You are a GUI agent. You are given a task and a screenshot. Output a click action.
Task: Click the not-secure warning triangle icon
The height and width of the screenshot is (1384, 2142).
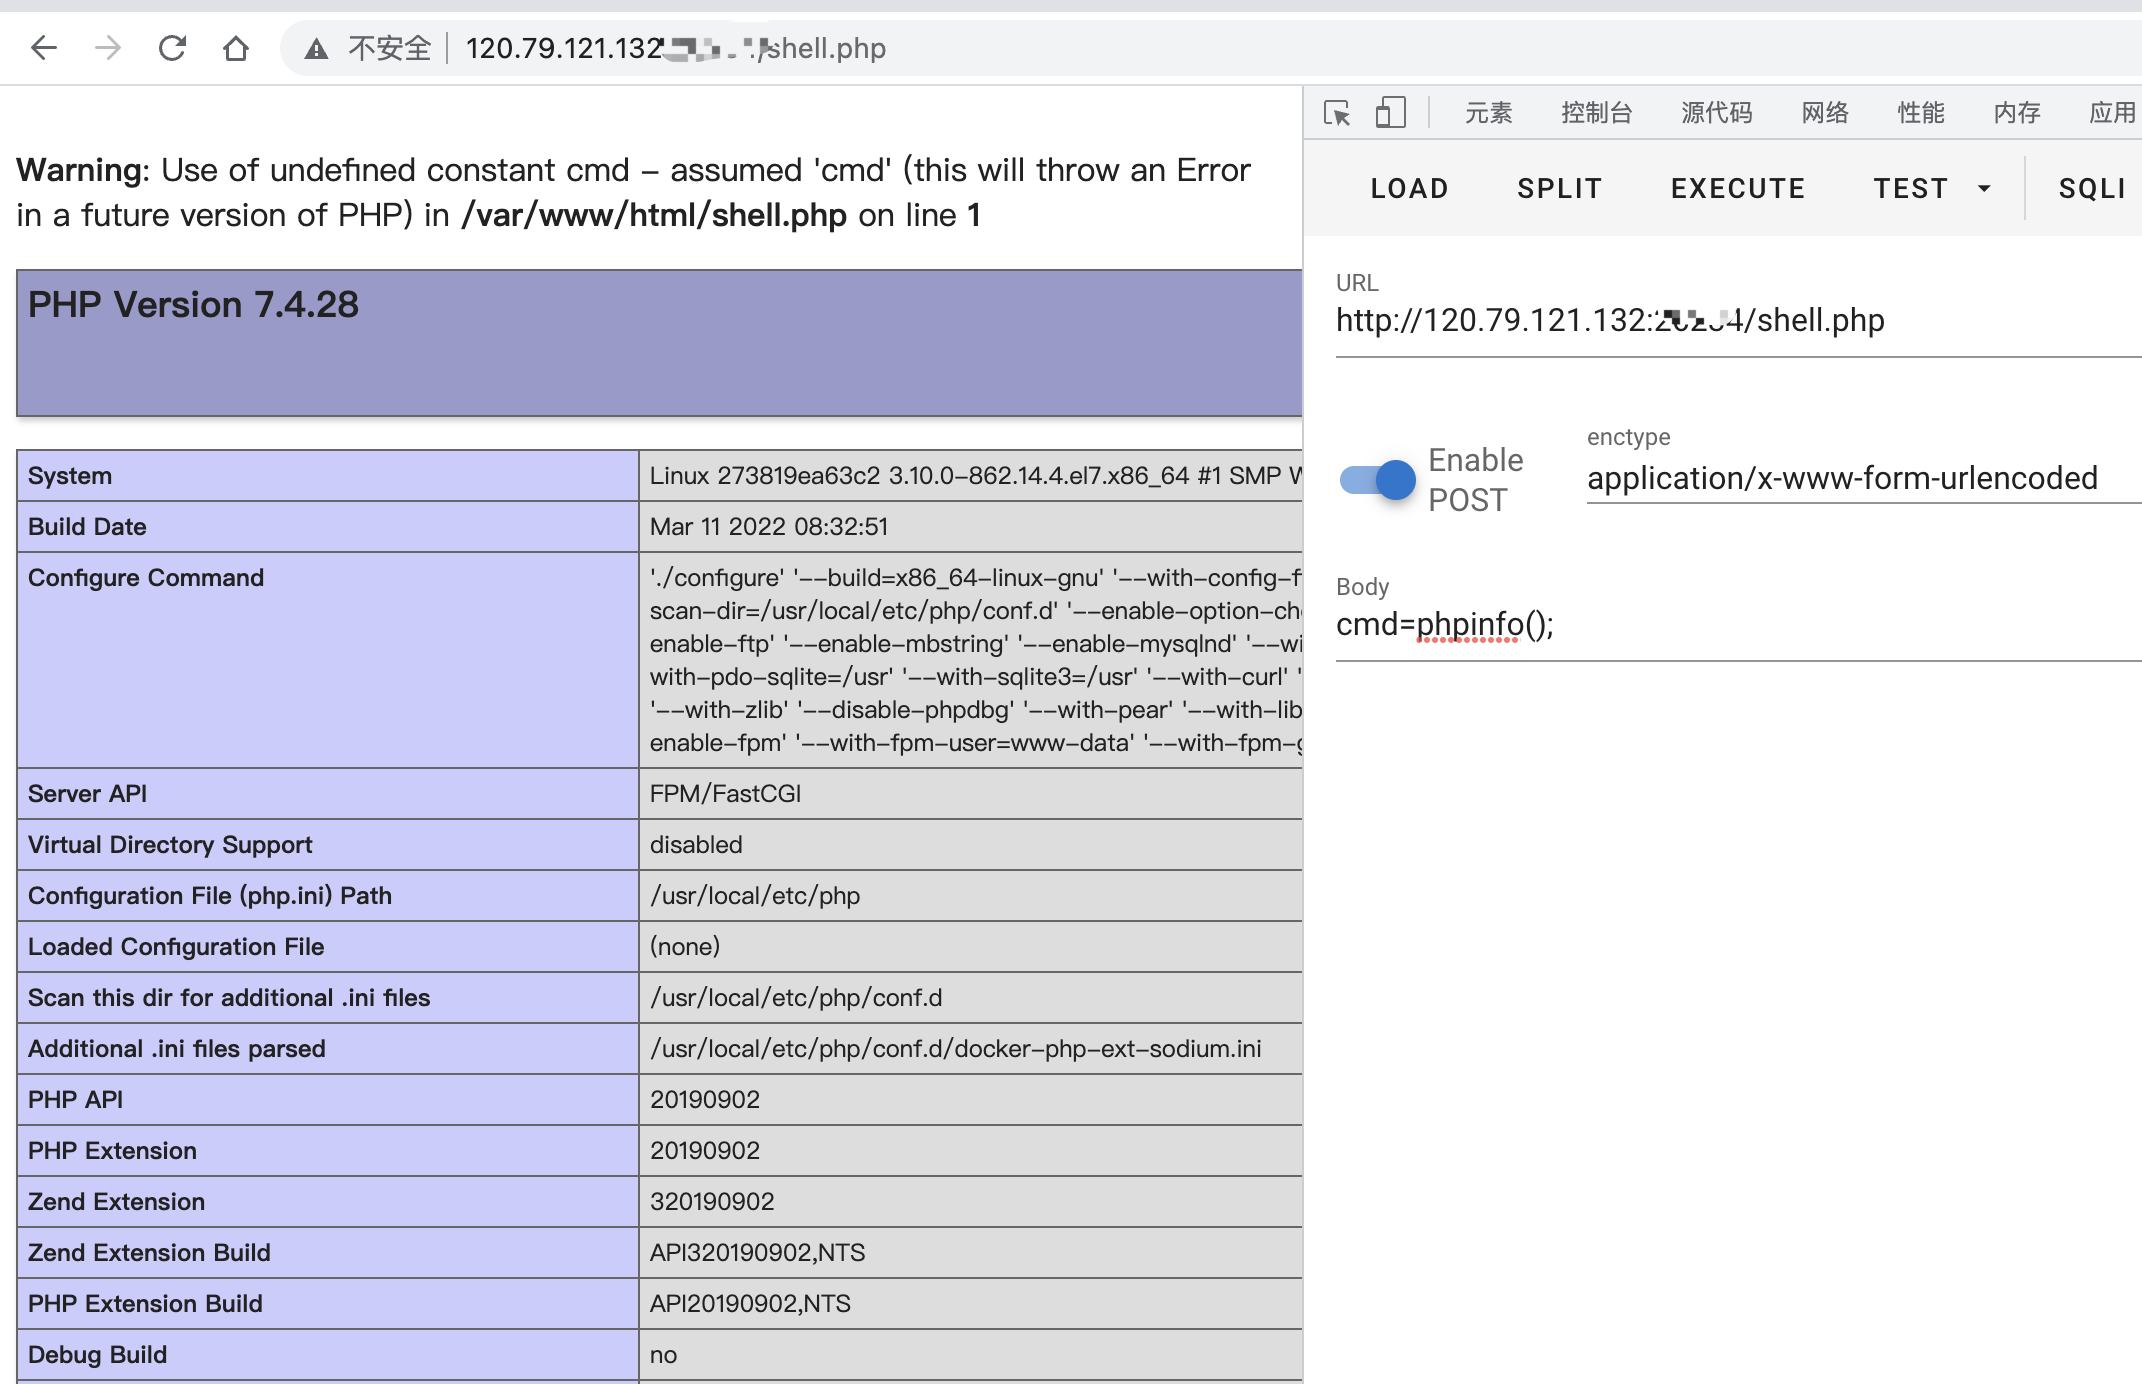[x=316, y=48]
